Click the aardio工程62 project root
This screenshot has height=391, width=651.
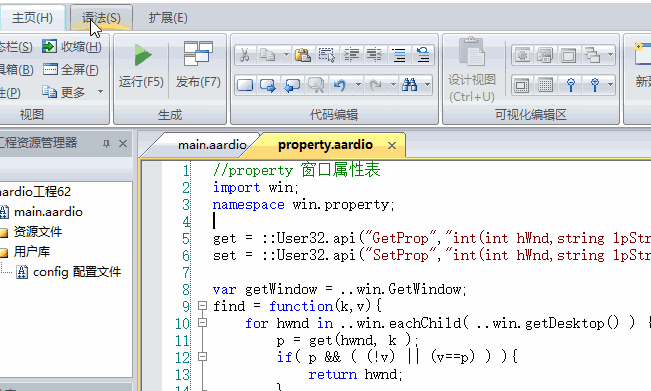pos(35,191)
